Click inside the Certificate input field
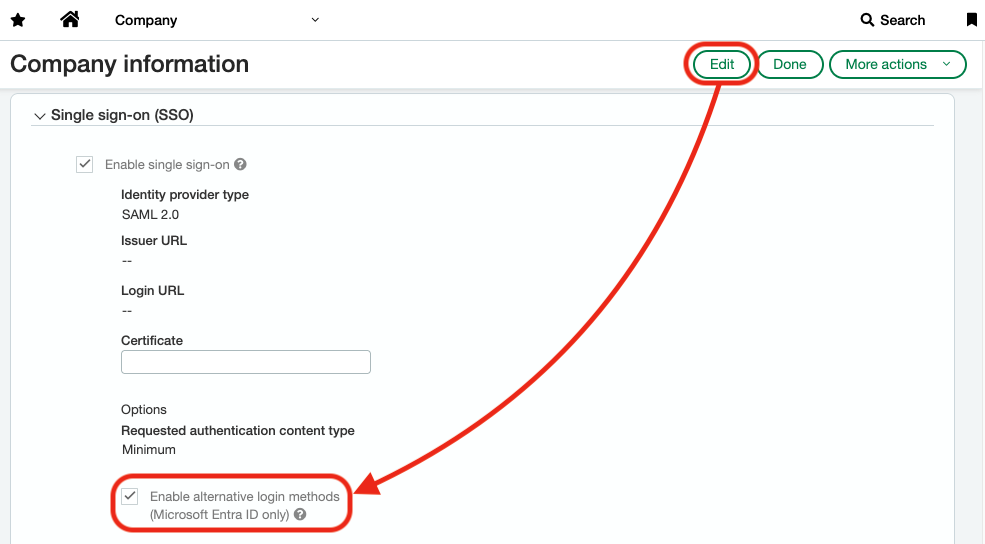 pos(246,362)
